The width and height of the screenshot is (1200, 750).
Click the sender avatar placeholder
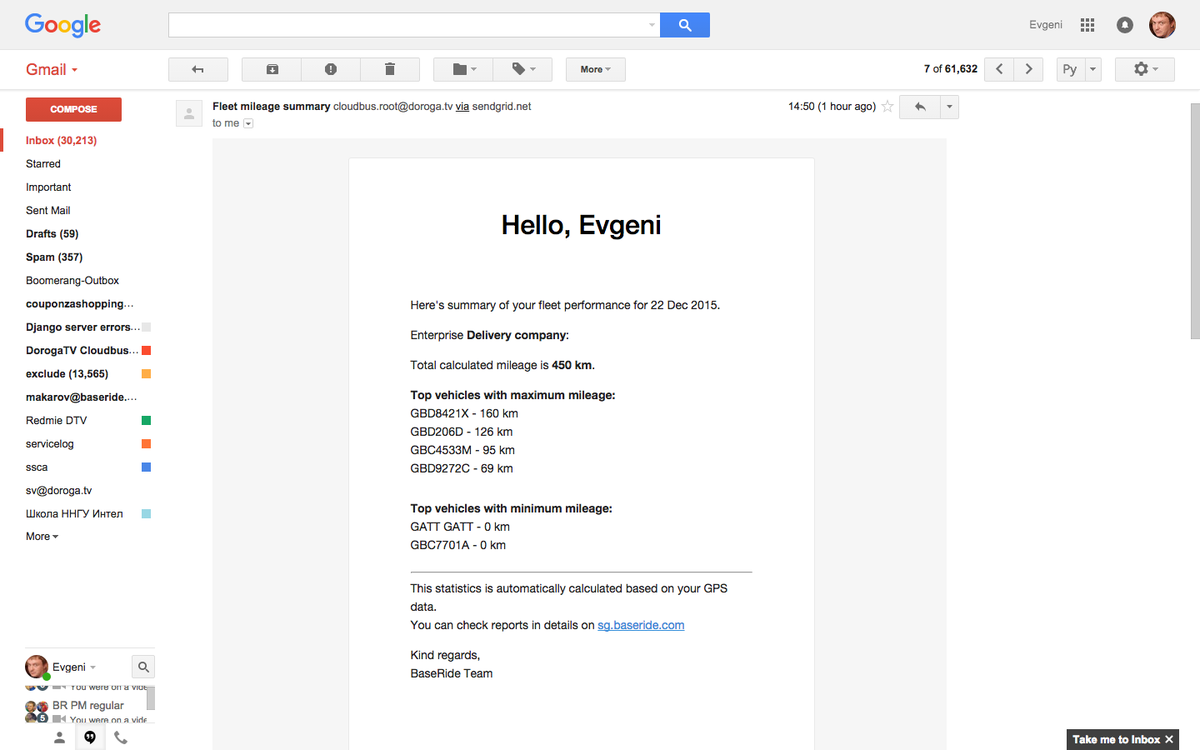(189, 113)
